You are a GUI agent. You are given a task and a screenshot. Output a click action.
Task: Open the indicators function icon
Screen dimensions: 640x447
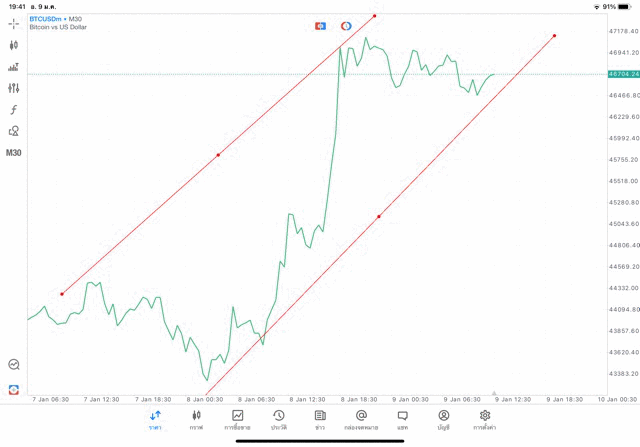coord(14,110)
